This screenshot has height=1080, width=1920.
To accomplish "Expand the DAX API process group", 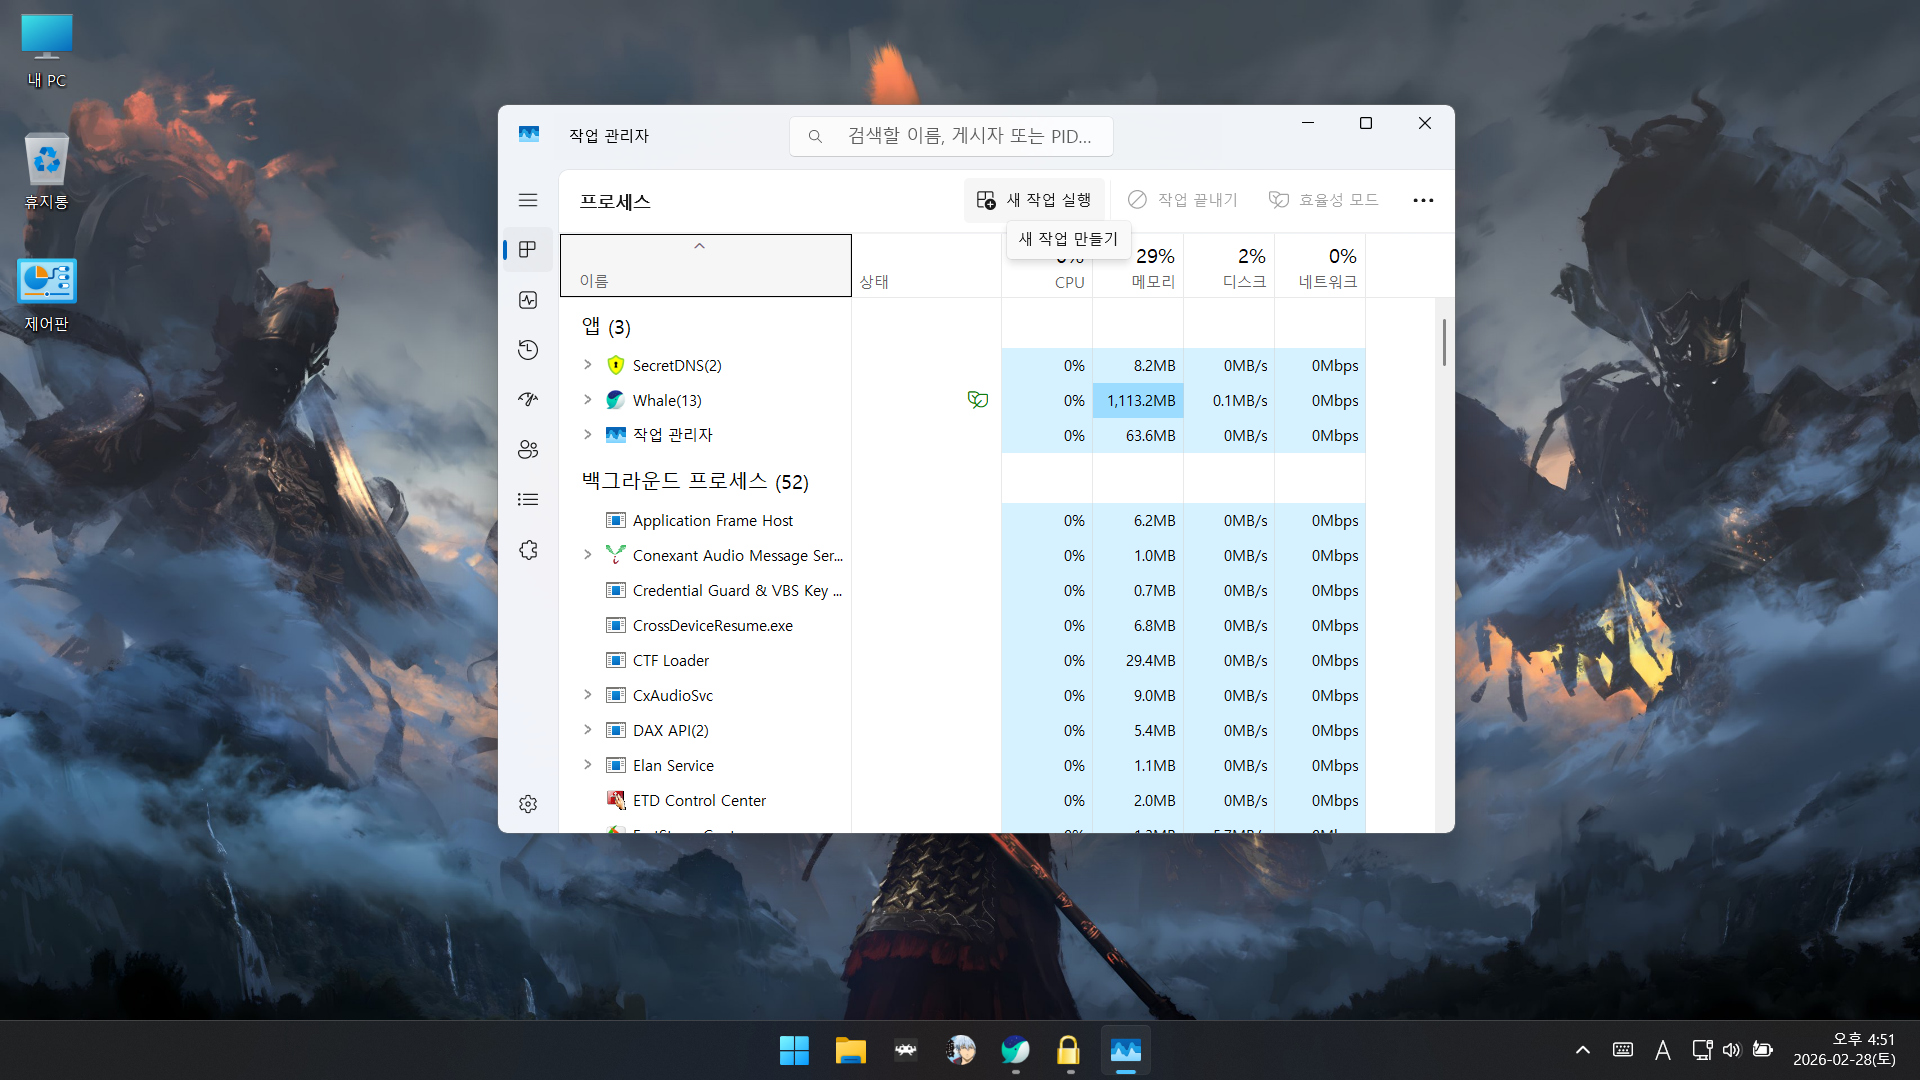I will 588,730.
